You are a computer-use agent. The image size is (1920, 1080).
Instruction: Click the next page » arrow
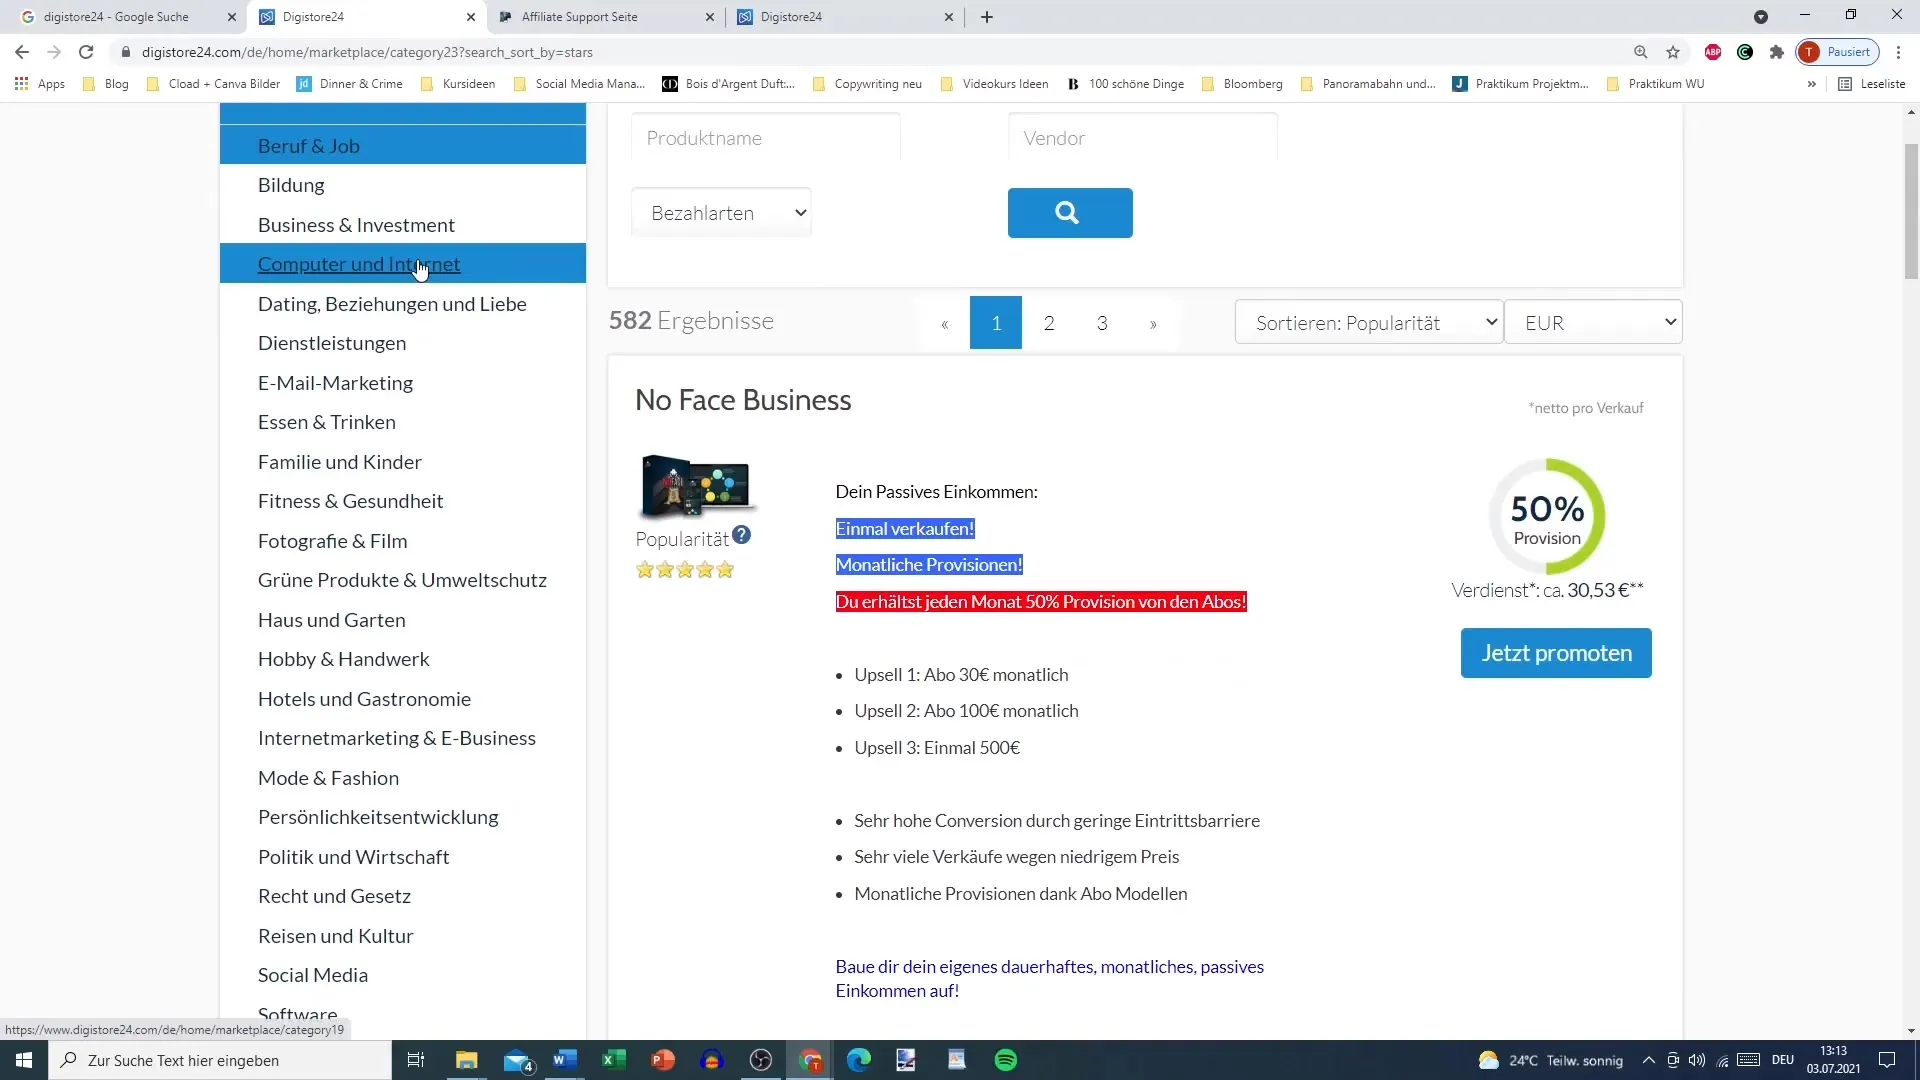1153,322
